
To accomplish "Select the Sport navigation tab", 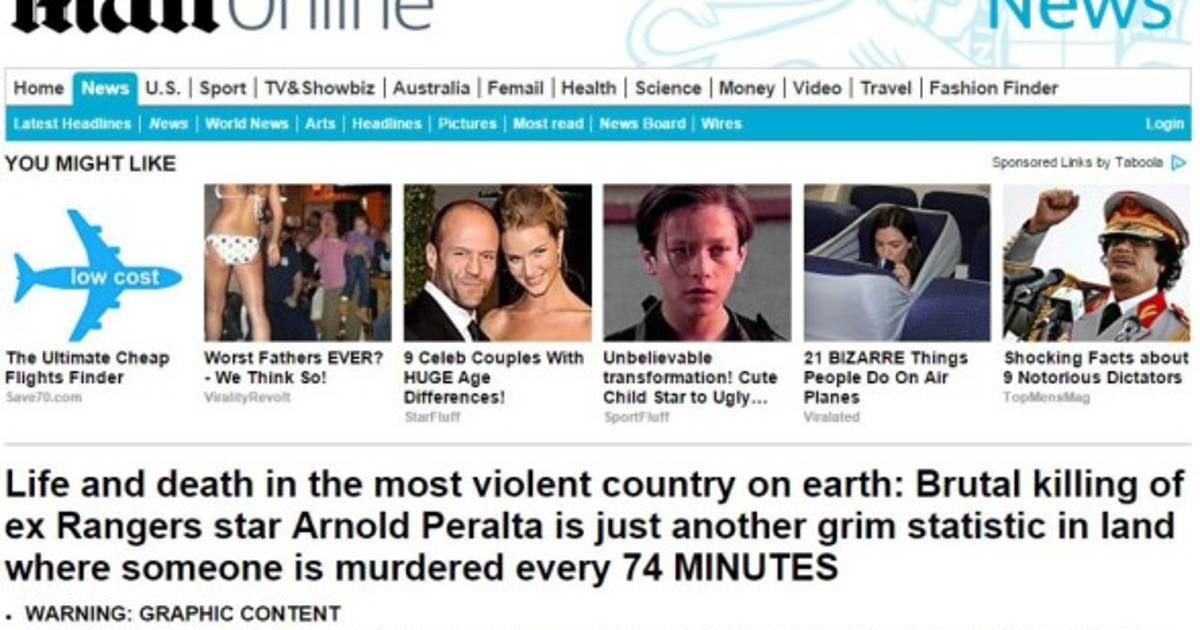I will (x=222, y=88).
